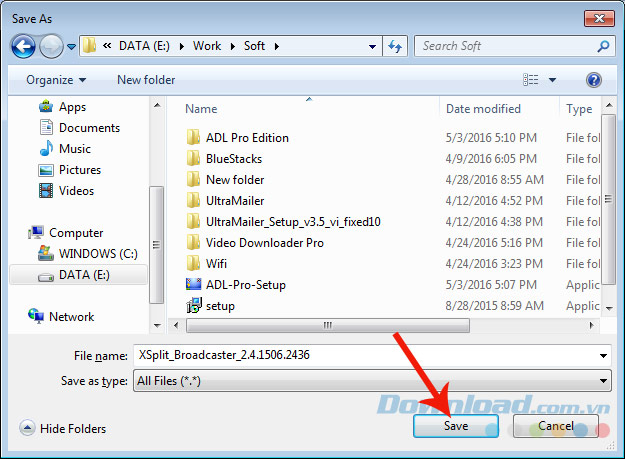Open the help question mark icon
Image resolution: width=625 pixels, height=459 pixels.
594,80
